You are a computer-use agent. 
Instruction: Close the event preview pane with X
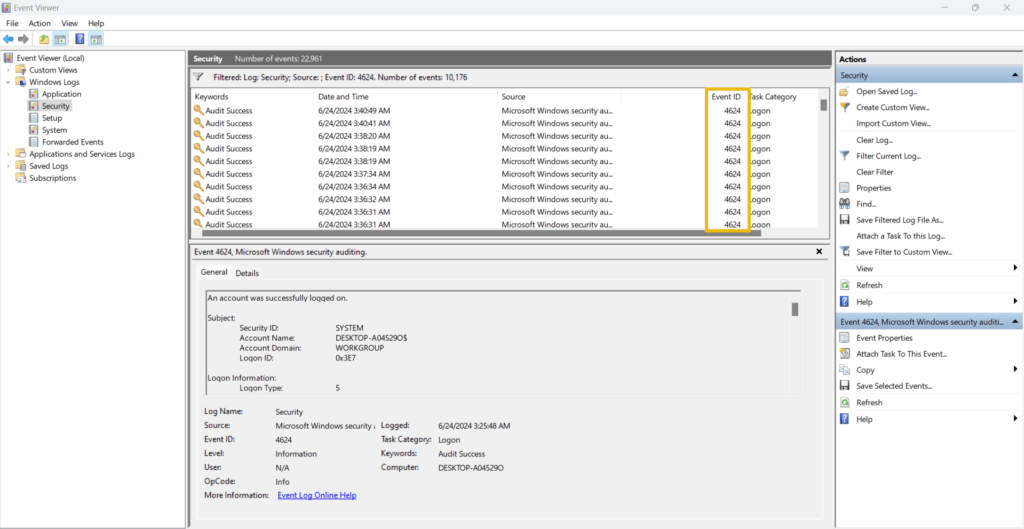(819, 251)
